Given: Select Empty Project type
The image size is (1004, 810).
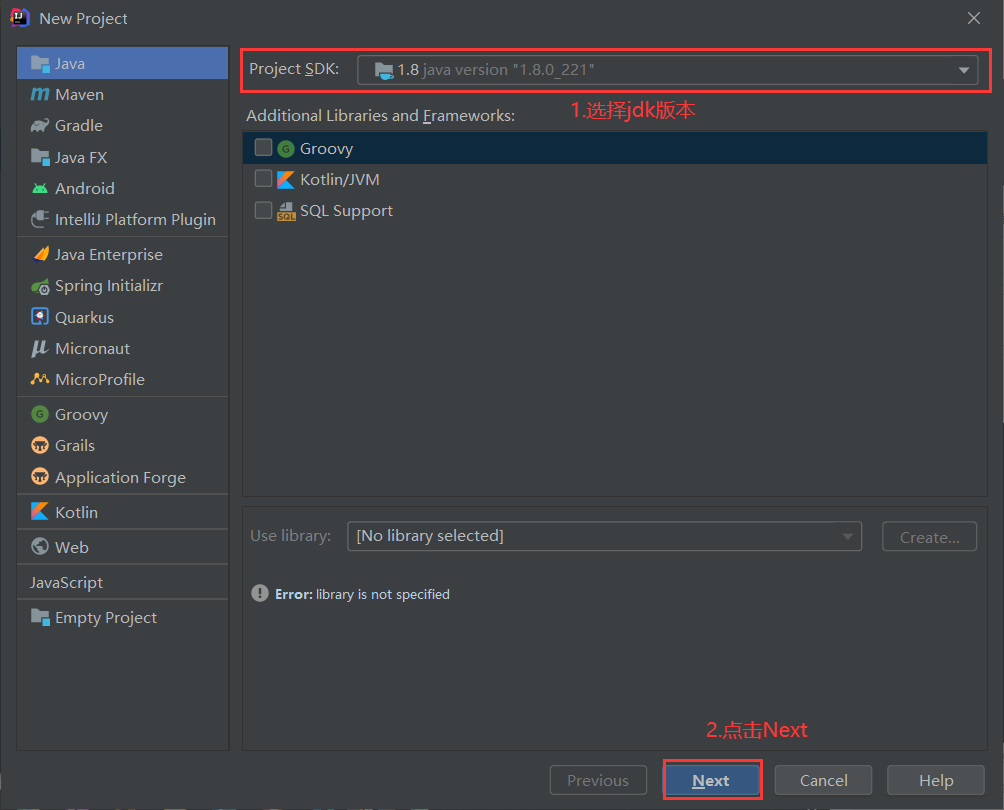Looking at the screenshot, I should click(122, 617).
